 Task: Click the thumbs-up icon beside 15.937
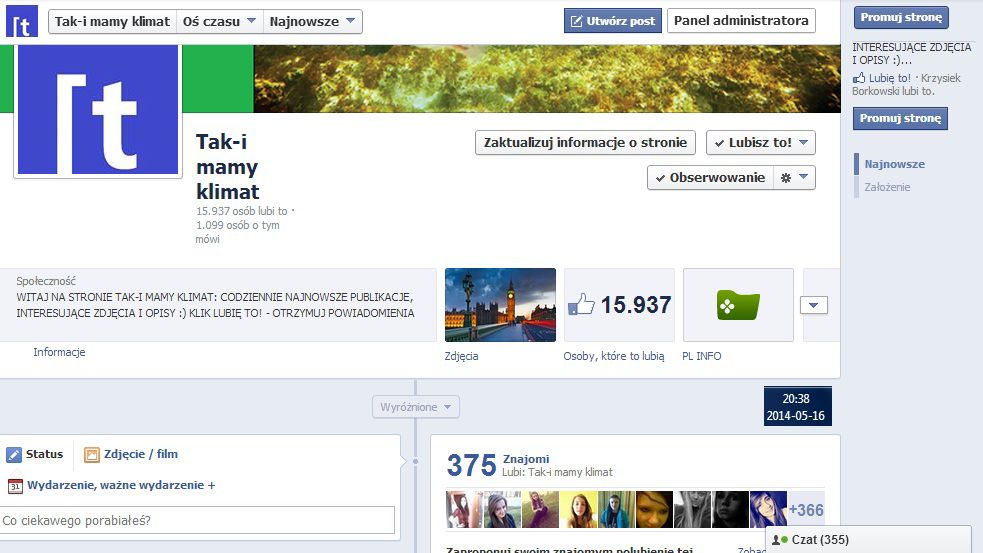[x=581, y=305]
